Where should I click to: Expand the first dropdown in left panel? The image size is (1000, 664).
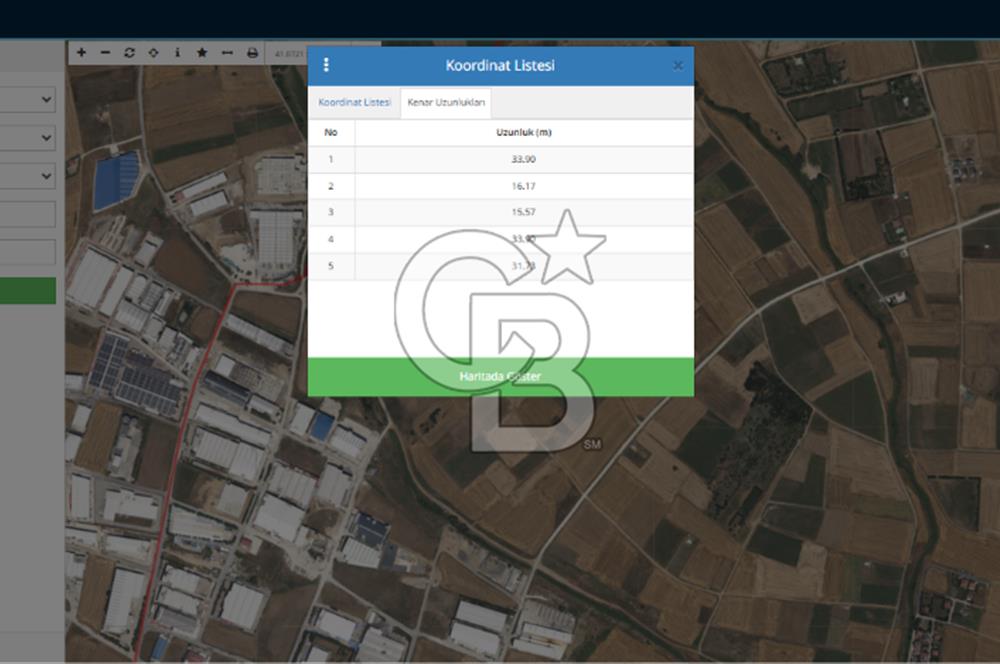point(28,100)
